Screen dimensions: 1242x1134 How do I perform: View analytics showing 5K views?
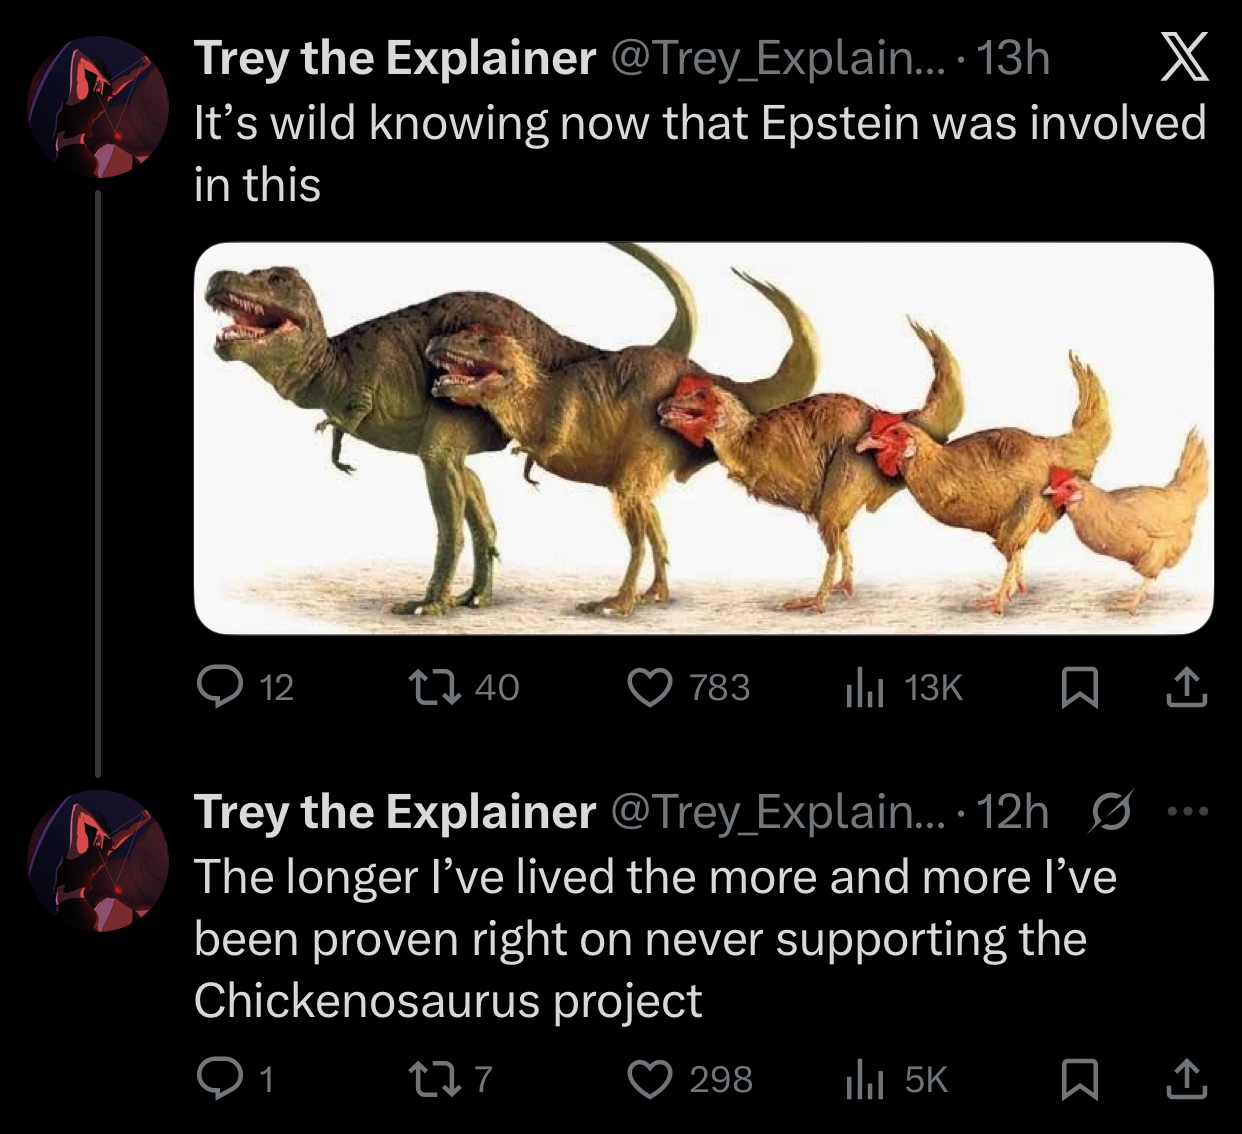coord(865,1079)
